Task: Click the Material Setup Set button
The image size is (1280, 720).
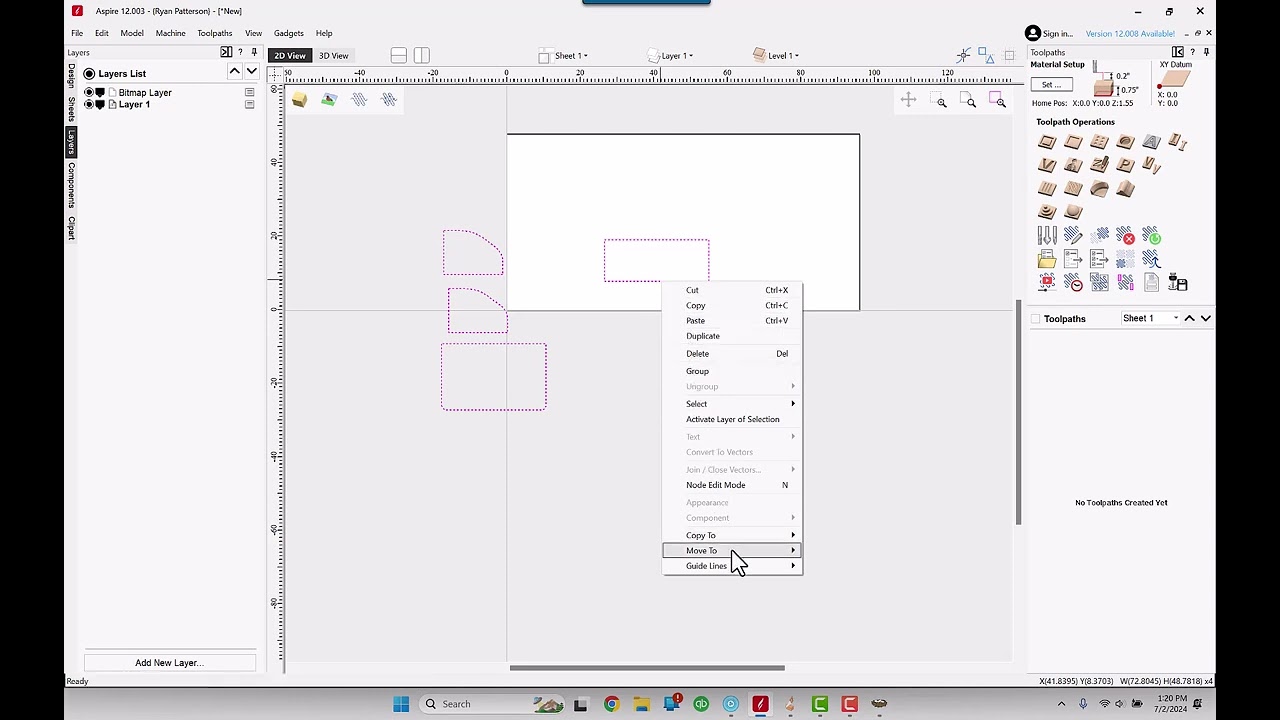Action: click(x=1052, y=84)
